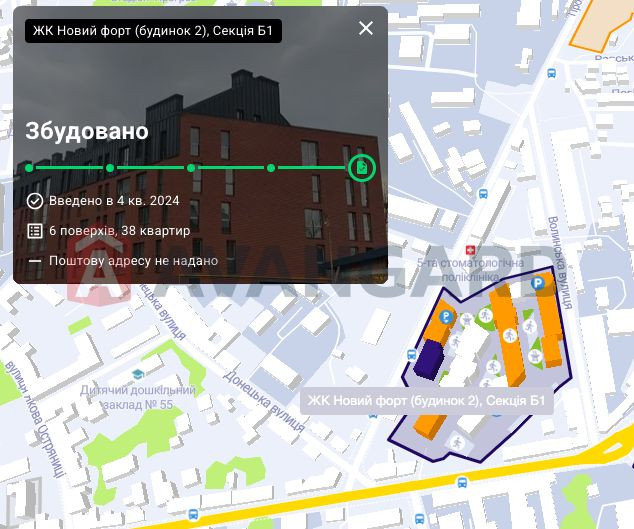The height and width of the screenshot is (529, 634).
Task: Click the '5-та стоматологічна поліклініка' map label
Action: coord(470,270)
